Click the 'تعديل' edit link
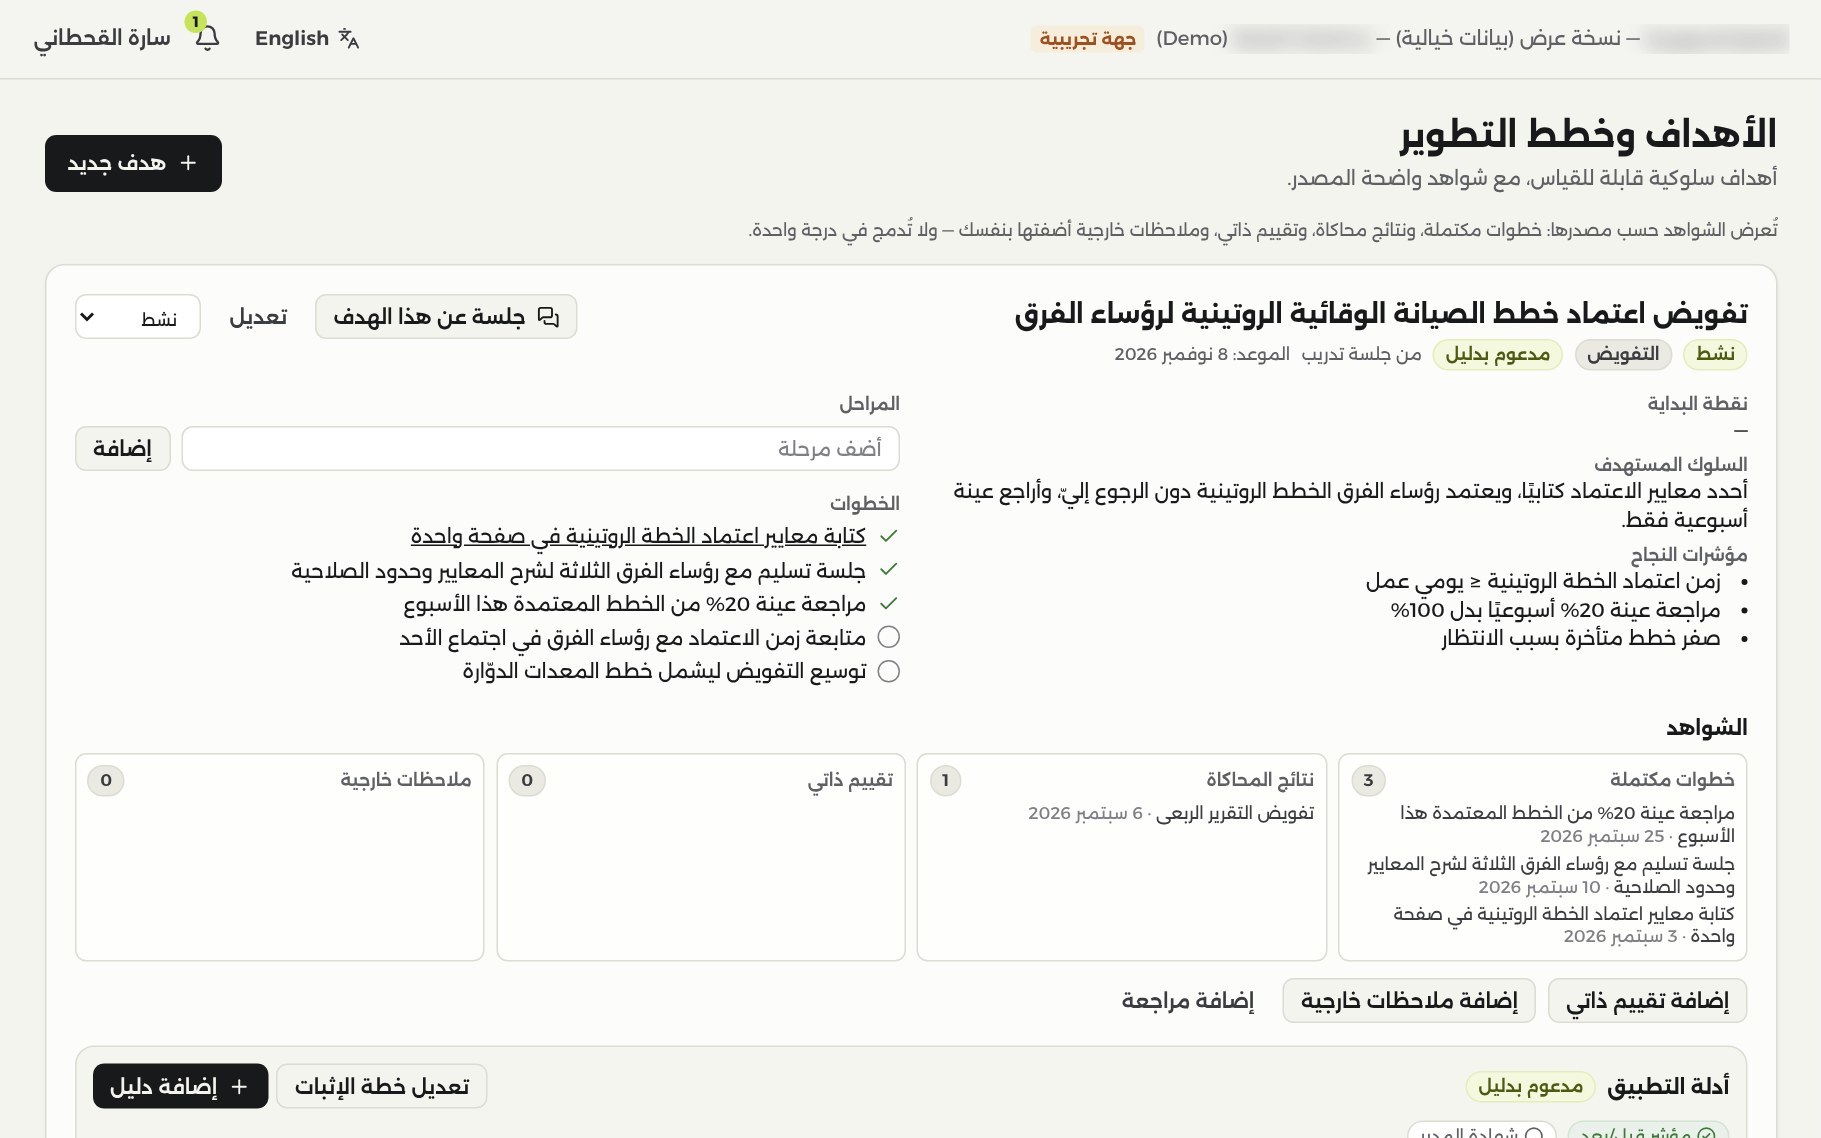The width and height of the screenshot is (1821, 1138). 258,317
